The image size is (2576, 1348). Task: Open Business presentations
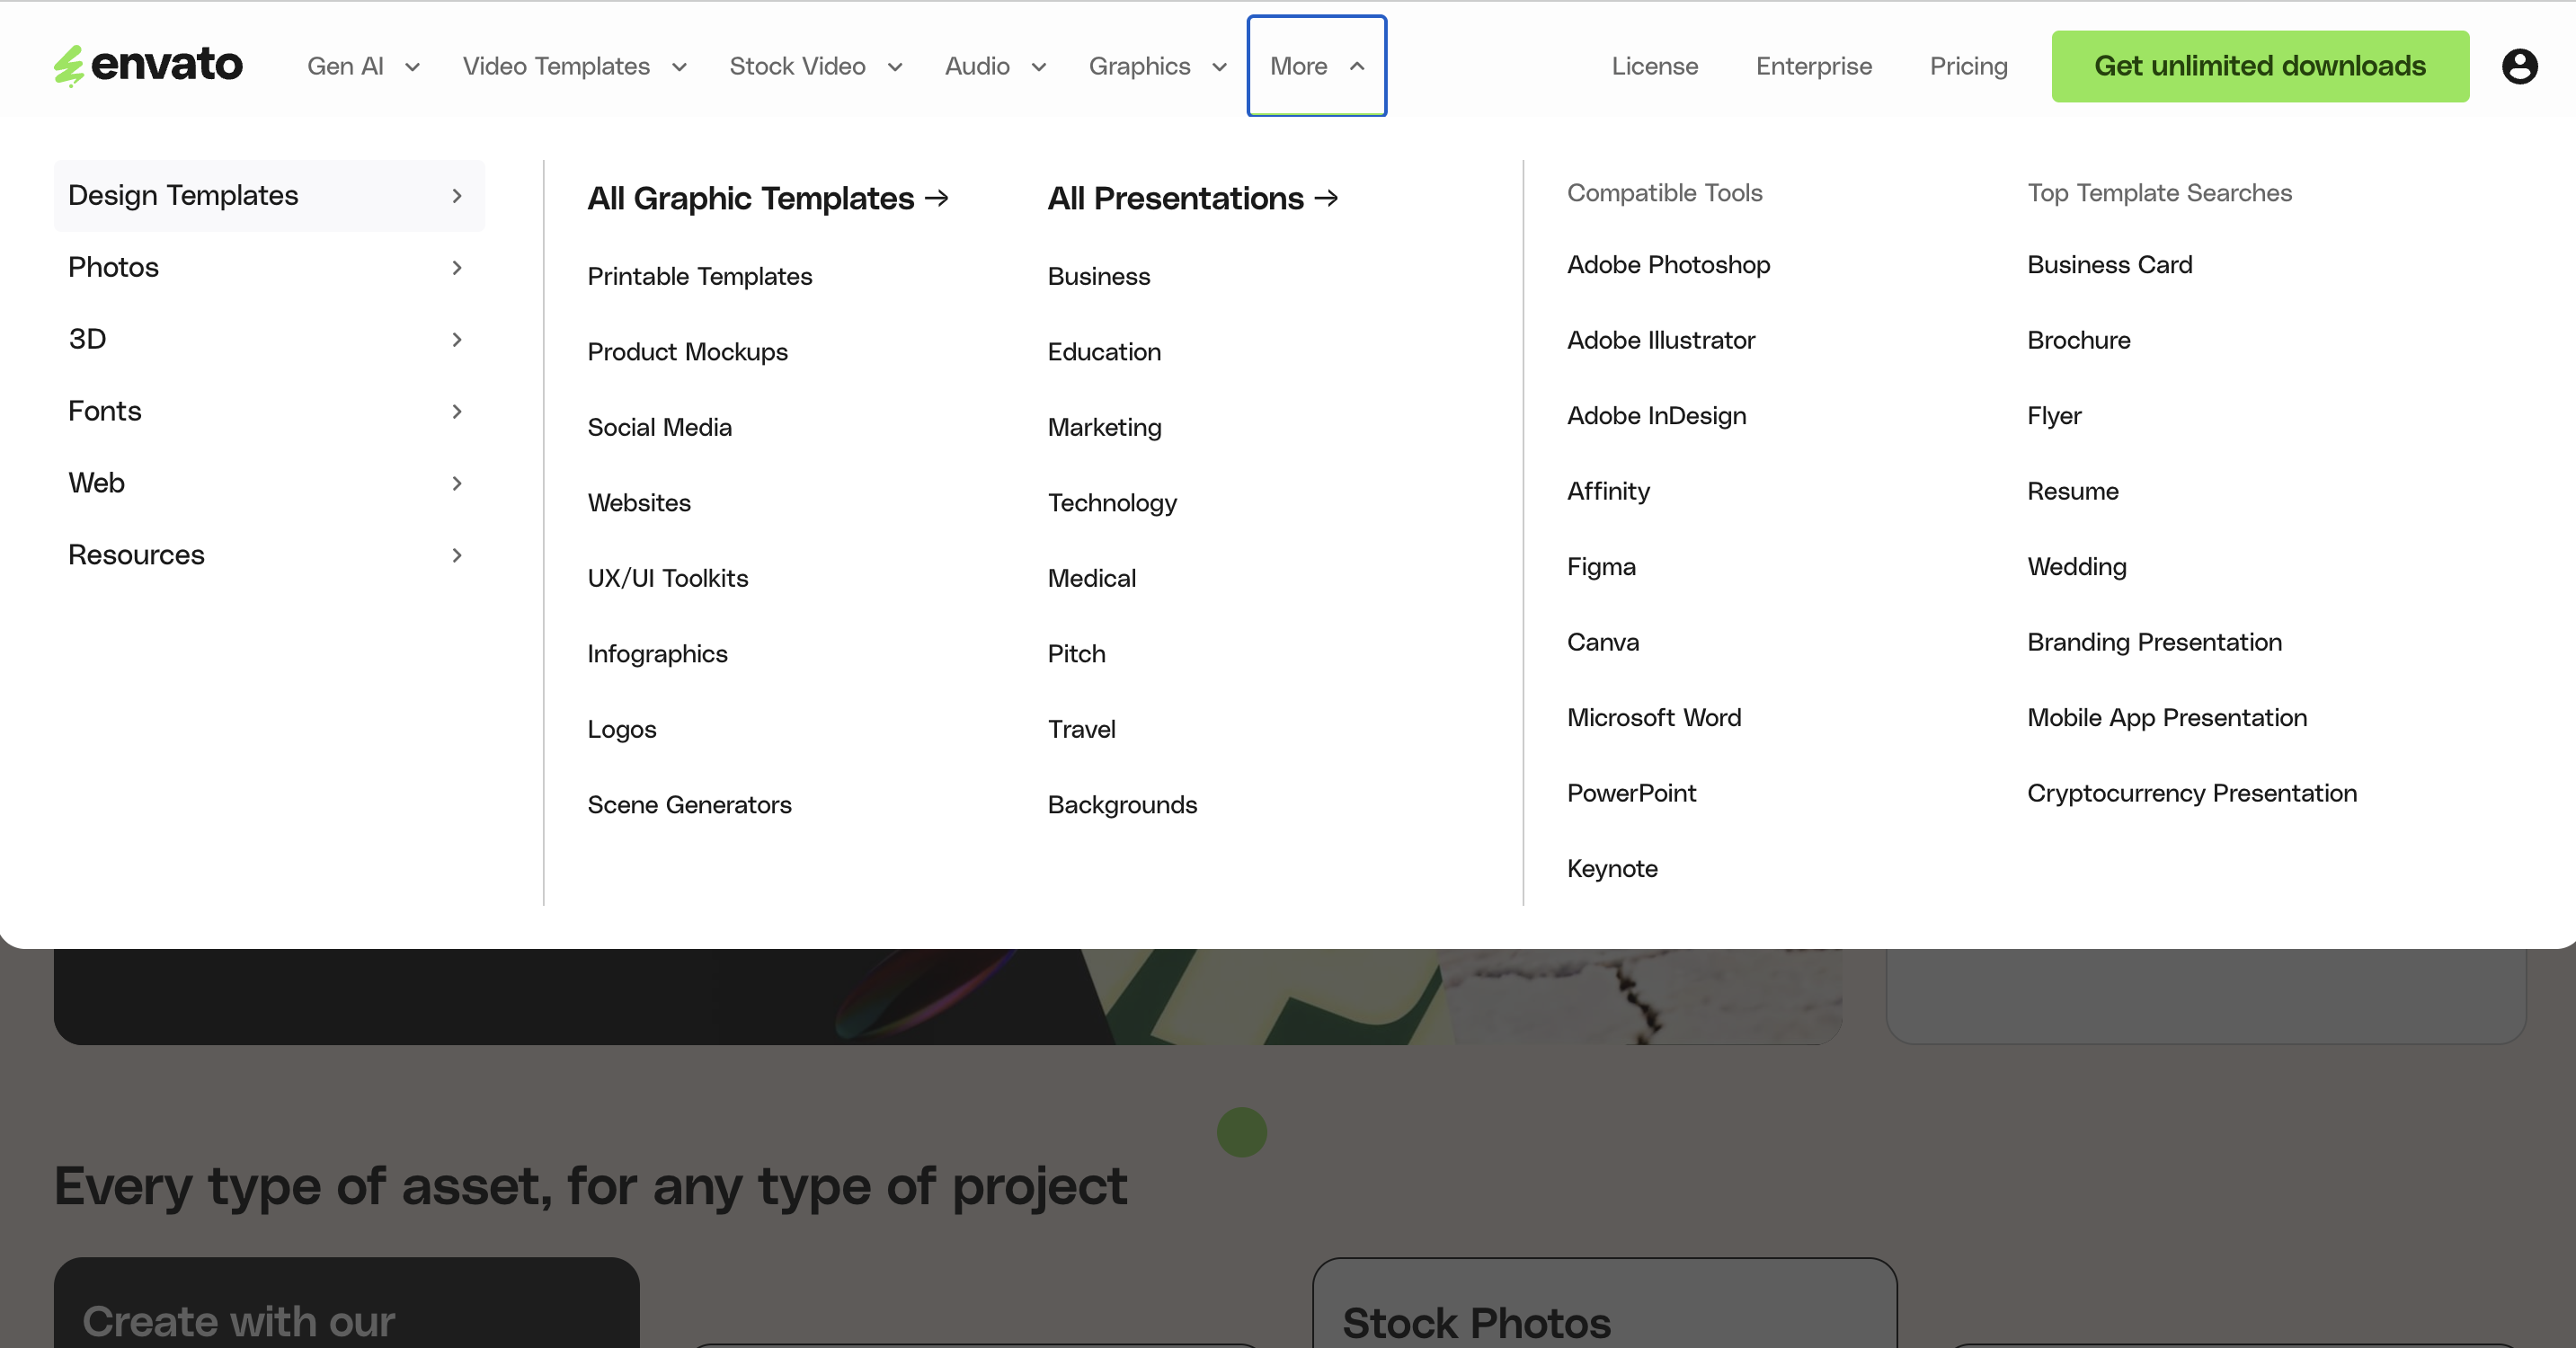[1098, 276]
